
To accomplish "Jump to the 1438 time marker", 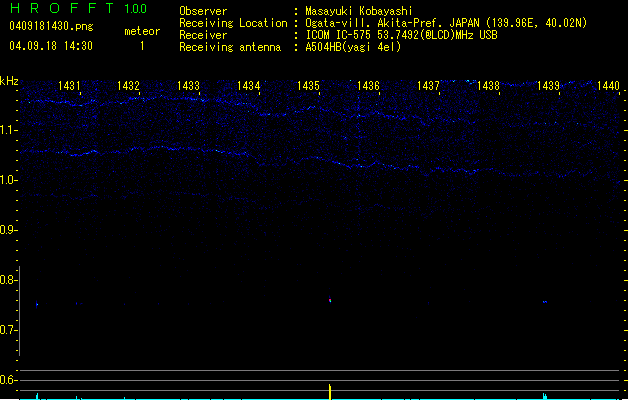I will point(488,87).
